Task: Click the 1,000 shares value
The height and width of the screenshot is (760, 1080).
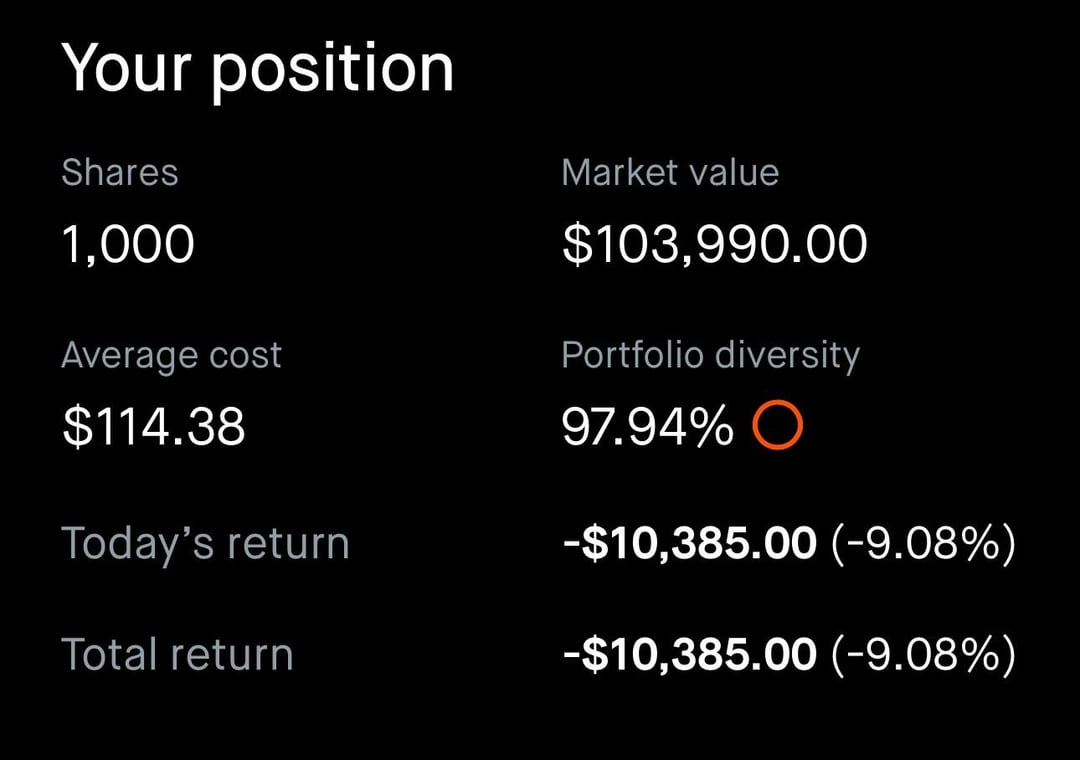Action: 128,244
